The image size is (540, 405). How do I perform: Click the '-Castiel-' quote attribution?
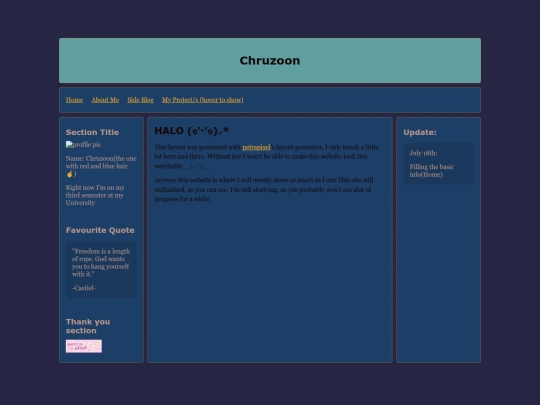[x=84, y=288]
